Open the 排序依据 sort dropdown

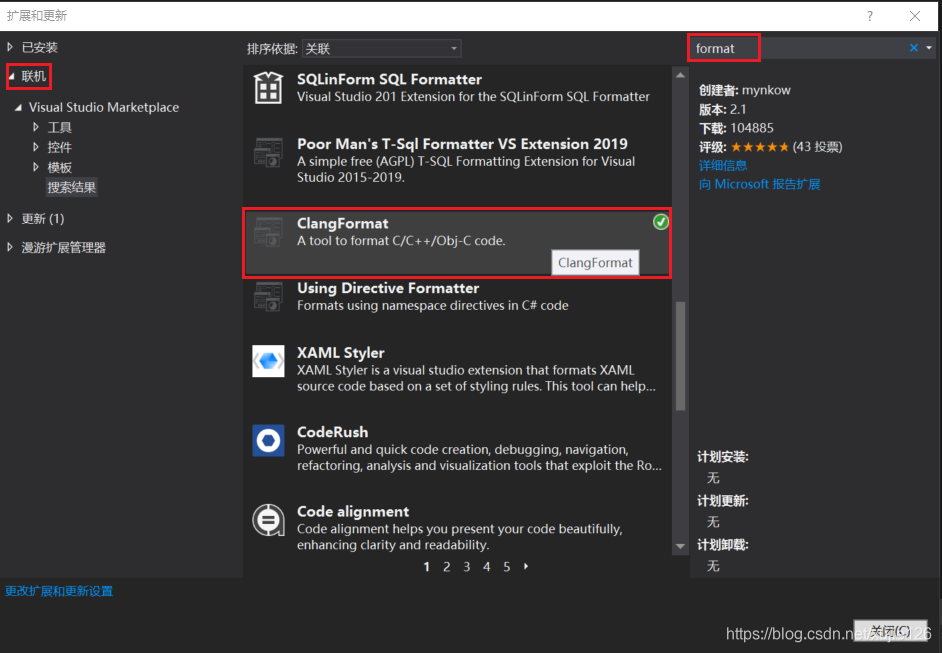[x=381, y=49]
